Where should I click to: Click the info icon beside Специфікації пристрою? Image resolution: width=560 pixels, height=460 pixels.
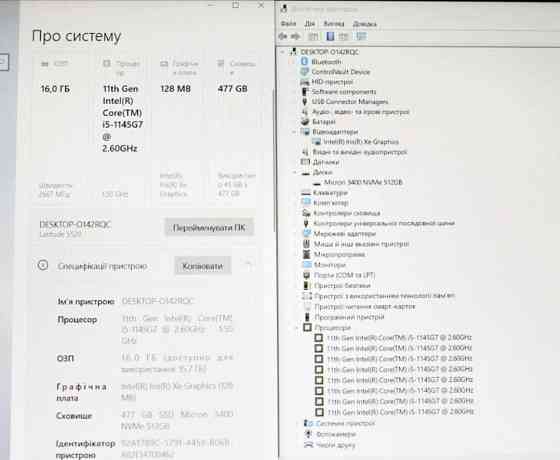(43, 265)
